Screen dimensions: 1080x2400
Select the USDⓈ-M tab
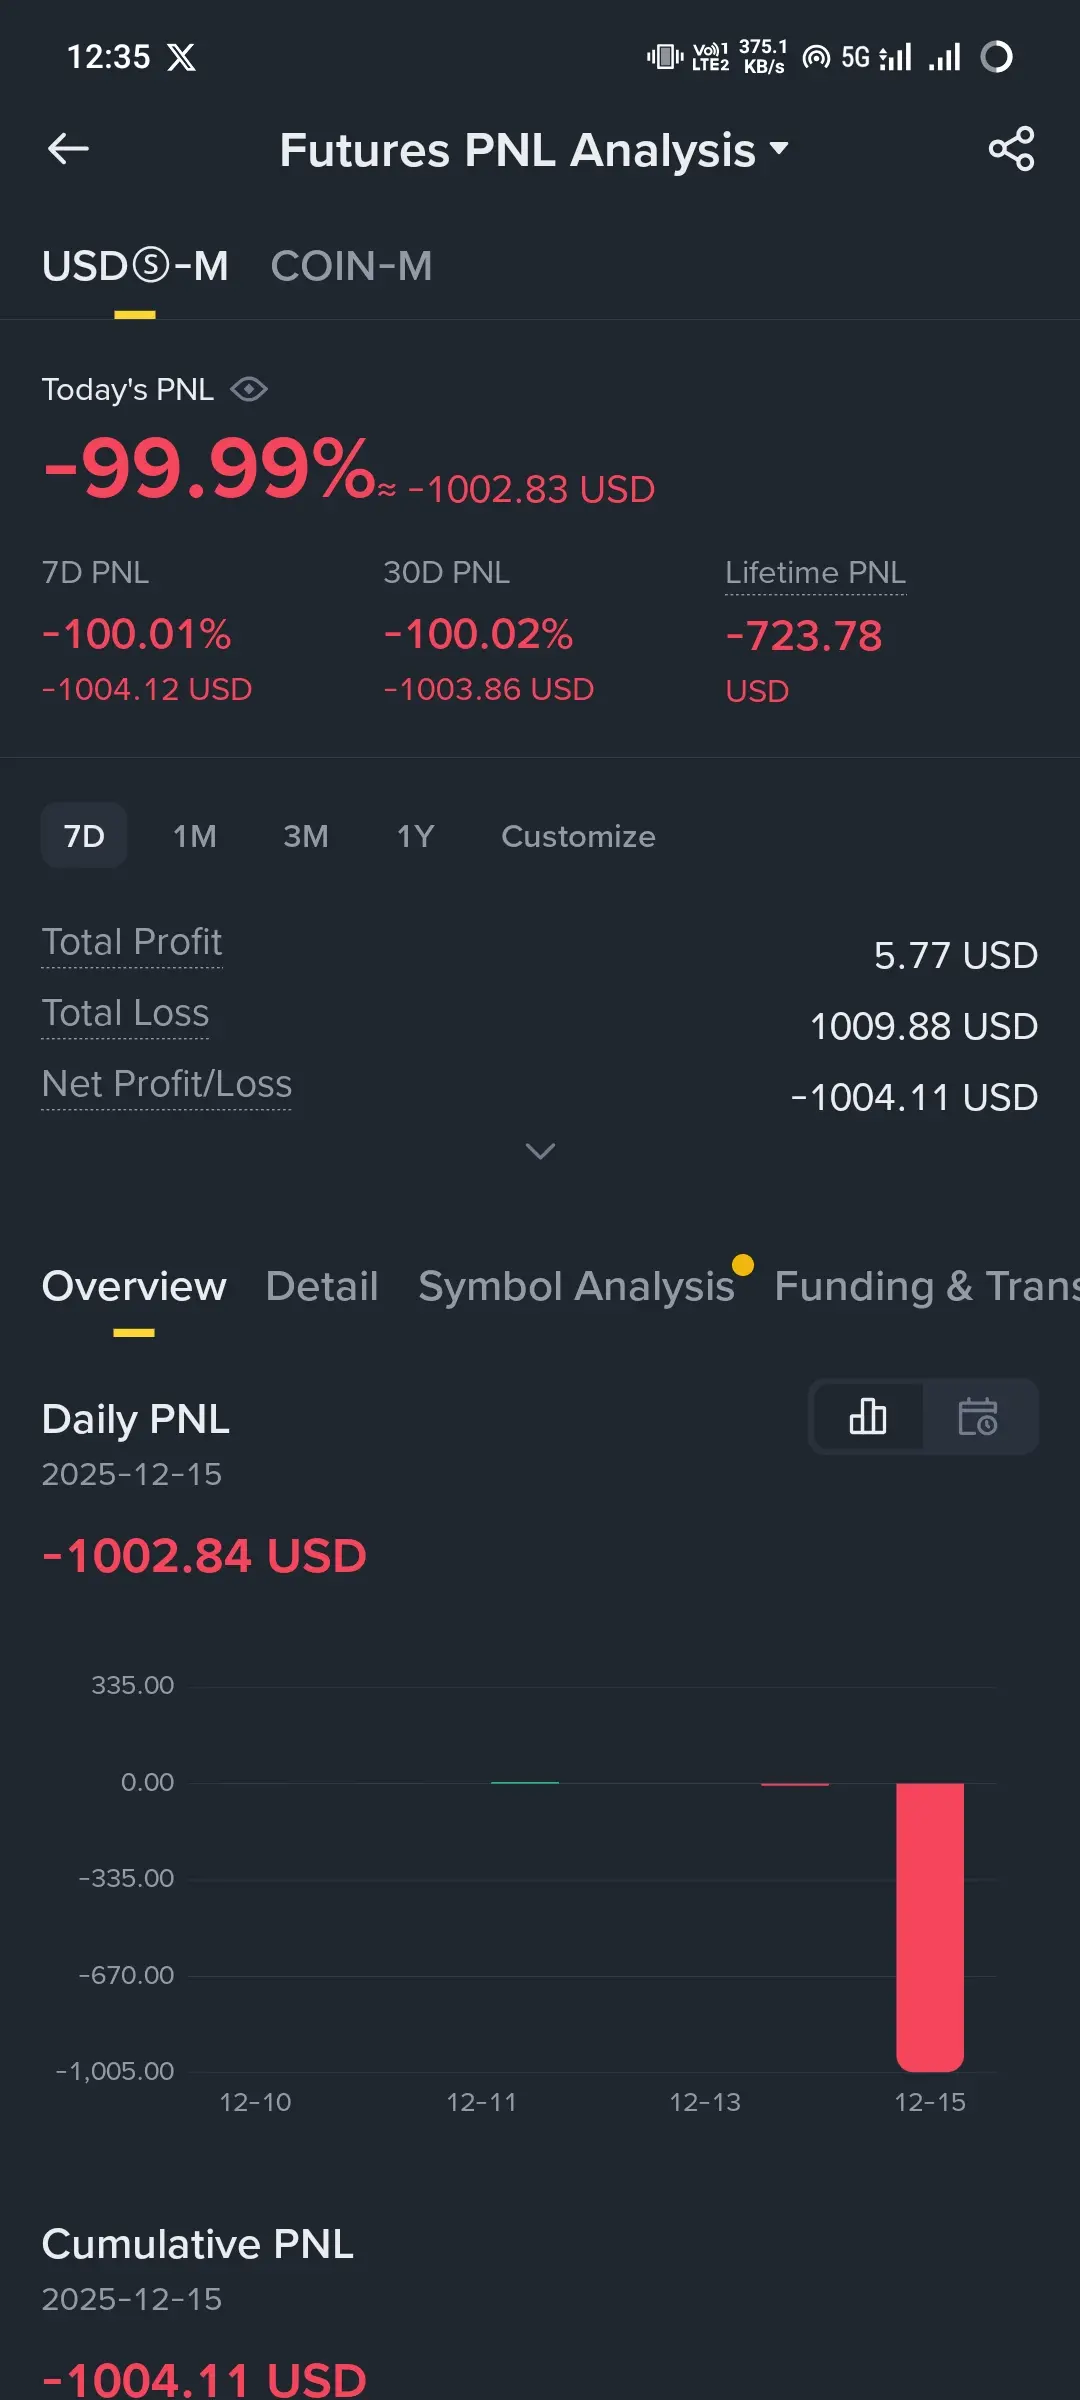click(x=135, y=266)
